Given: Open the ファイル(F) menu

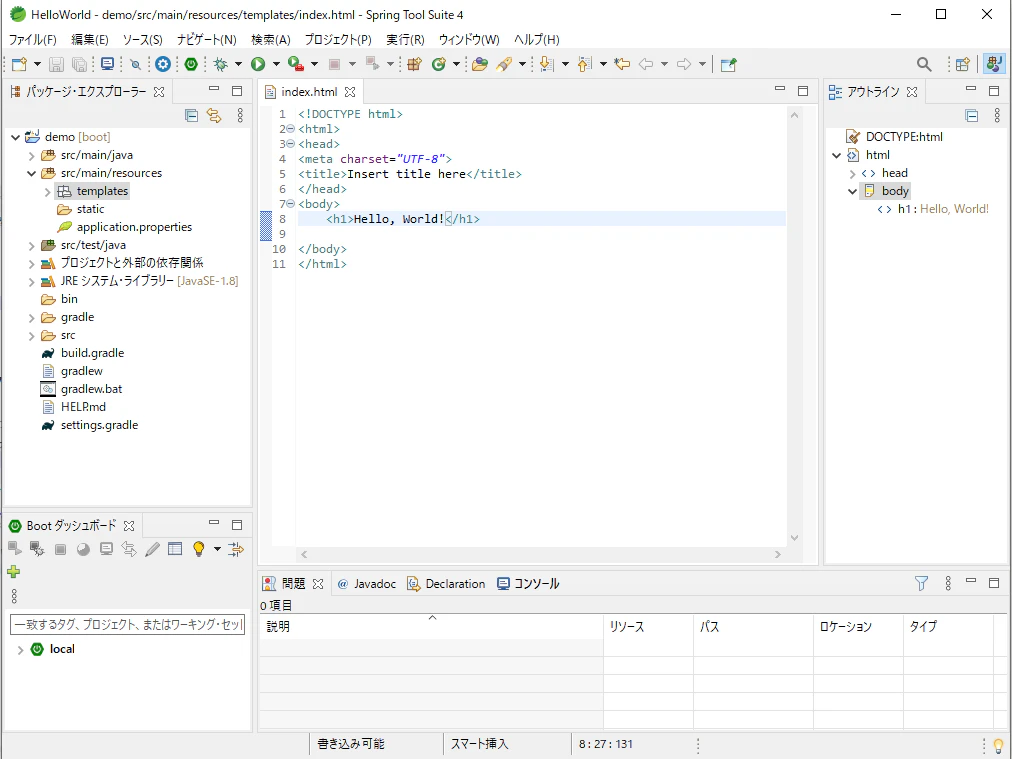Looking at the screenshot, I should pos(32,39).
